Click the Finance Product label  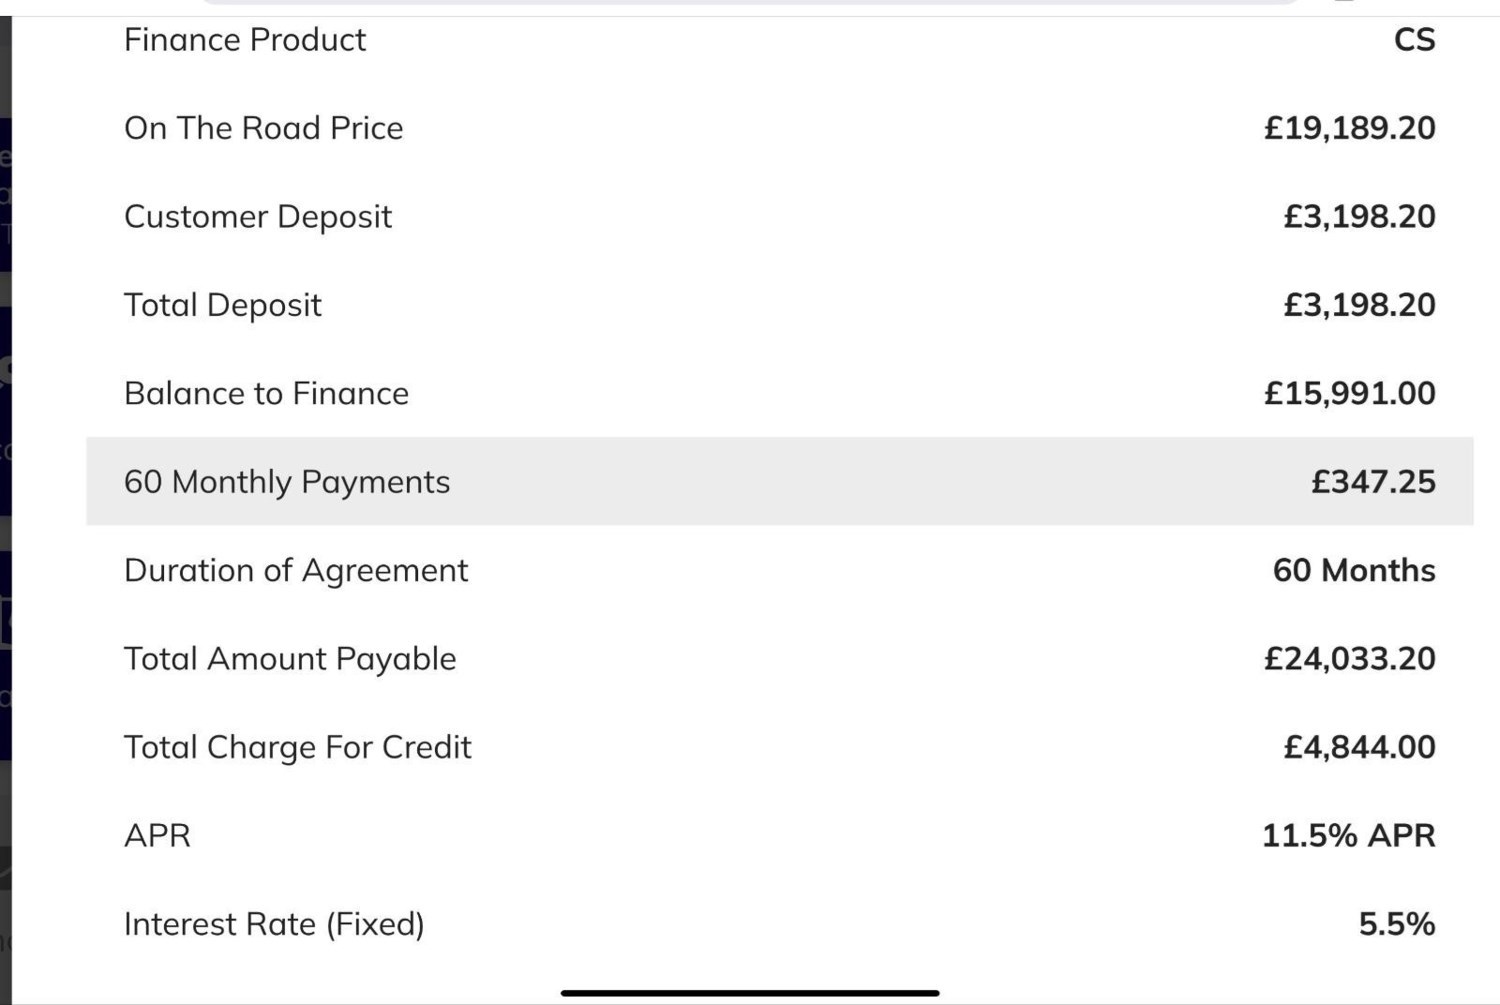(x=245, y=40)
